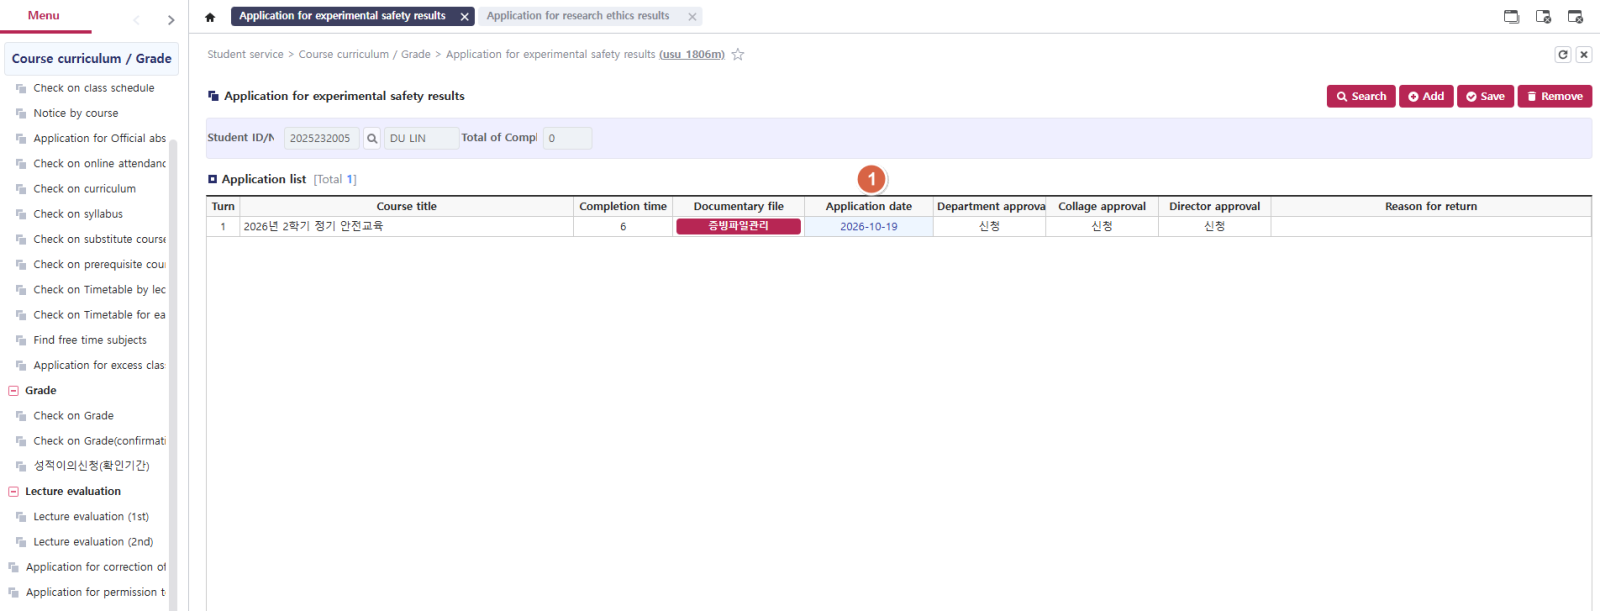Viewport: 1600px width, 611px height.
Task: Click the Remove button
Action: pyautogui.click(x=1555, y=96)
